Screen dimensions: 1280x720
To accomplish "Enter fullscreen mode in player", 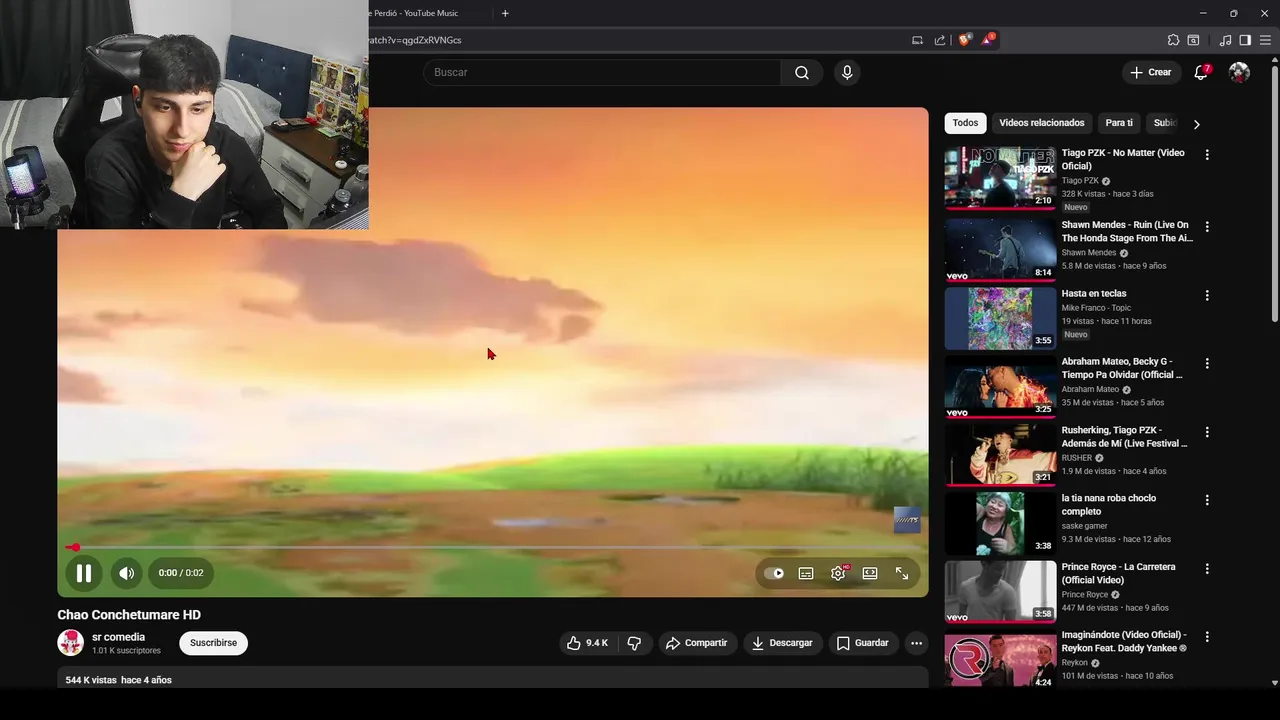I will pos(902,573).
